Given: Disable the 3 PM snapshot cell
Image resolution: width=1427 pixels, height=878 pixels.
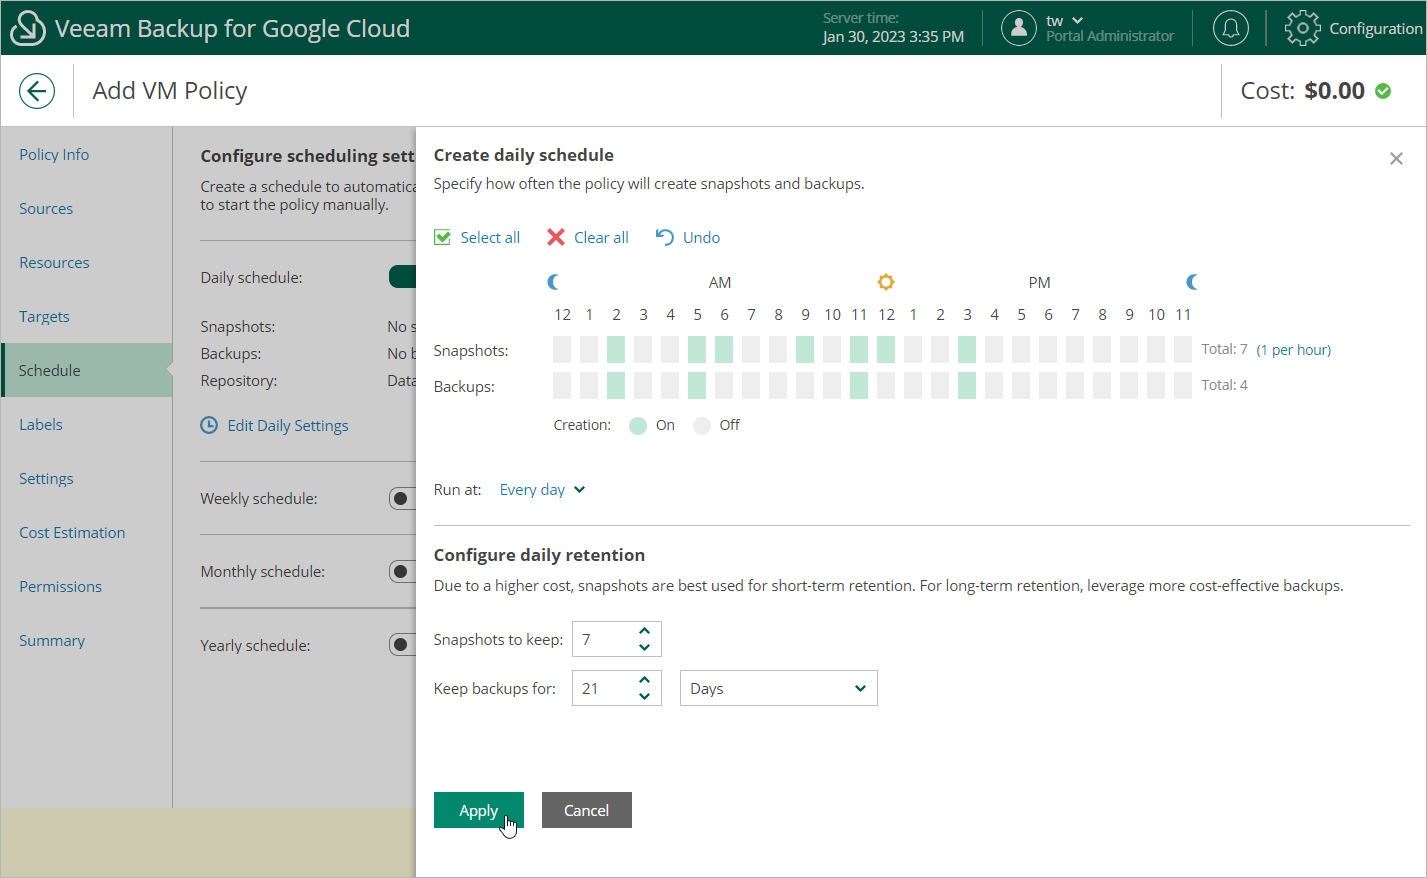Looking at the screenshot, I should (967, 349).
